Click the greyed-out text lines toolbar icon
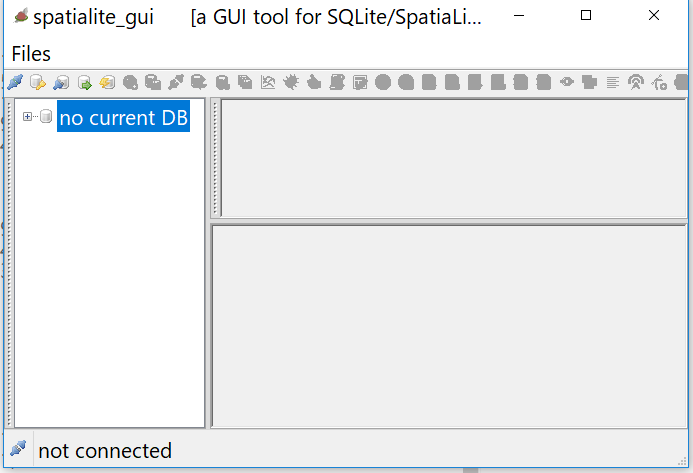The width and height of the screenshot is (693, 473). click(x=613, y=82)
